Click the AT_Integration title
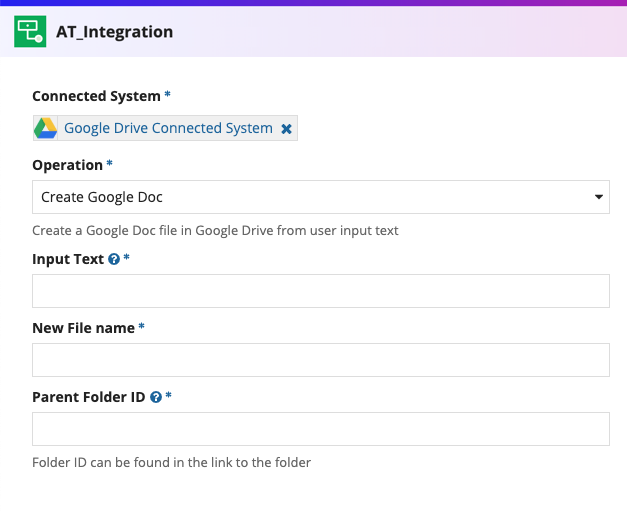Viewport: 627px width, 511px height. pos(114,32)
